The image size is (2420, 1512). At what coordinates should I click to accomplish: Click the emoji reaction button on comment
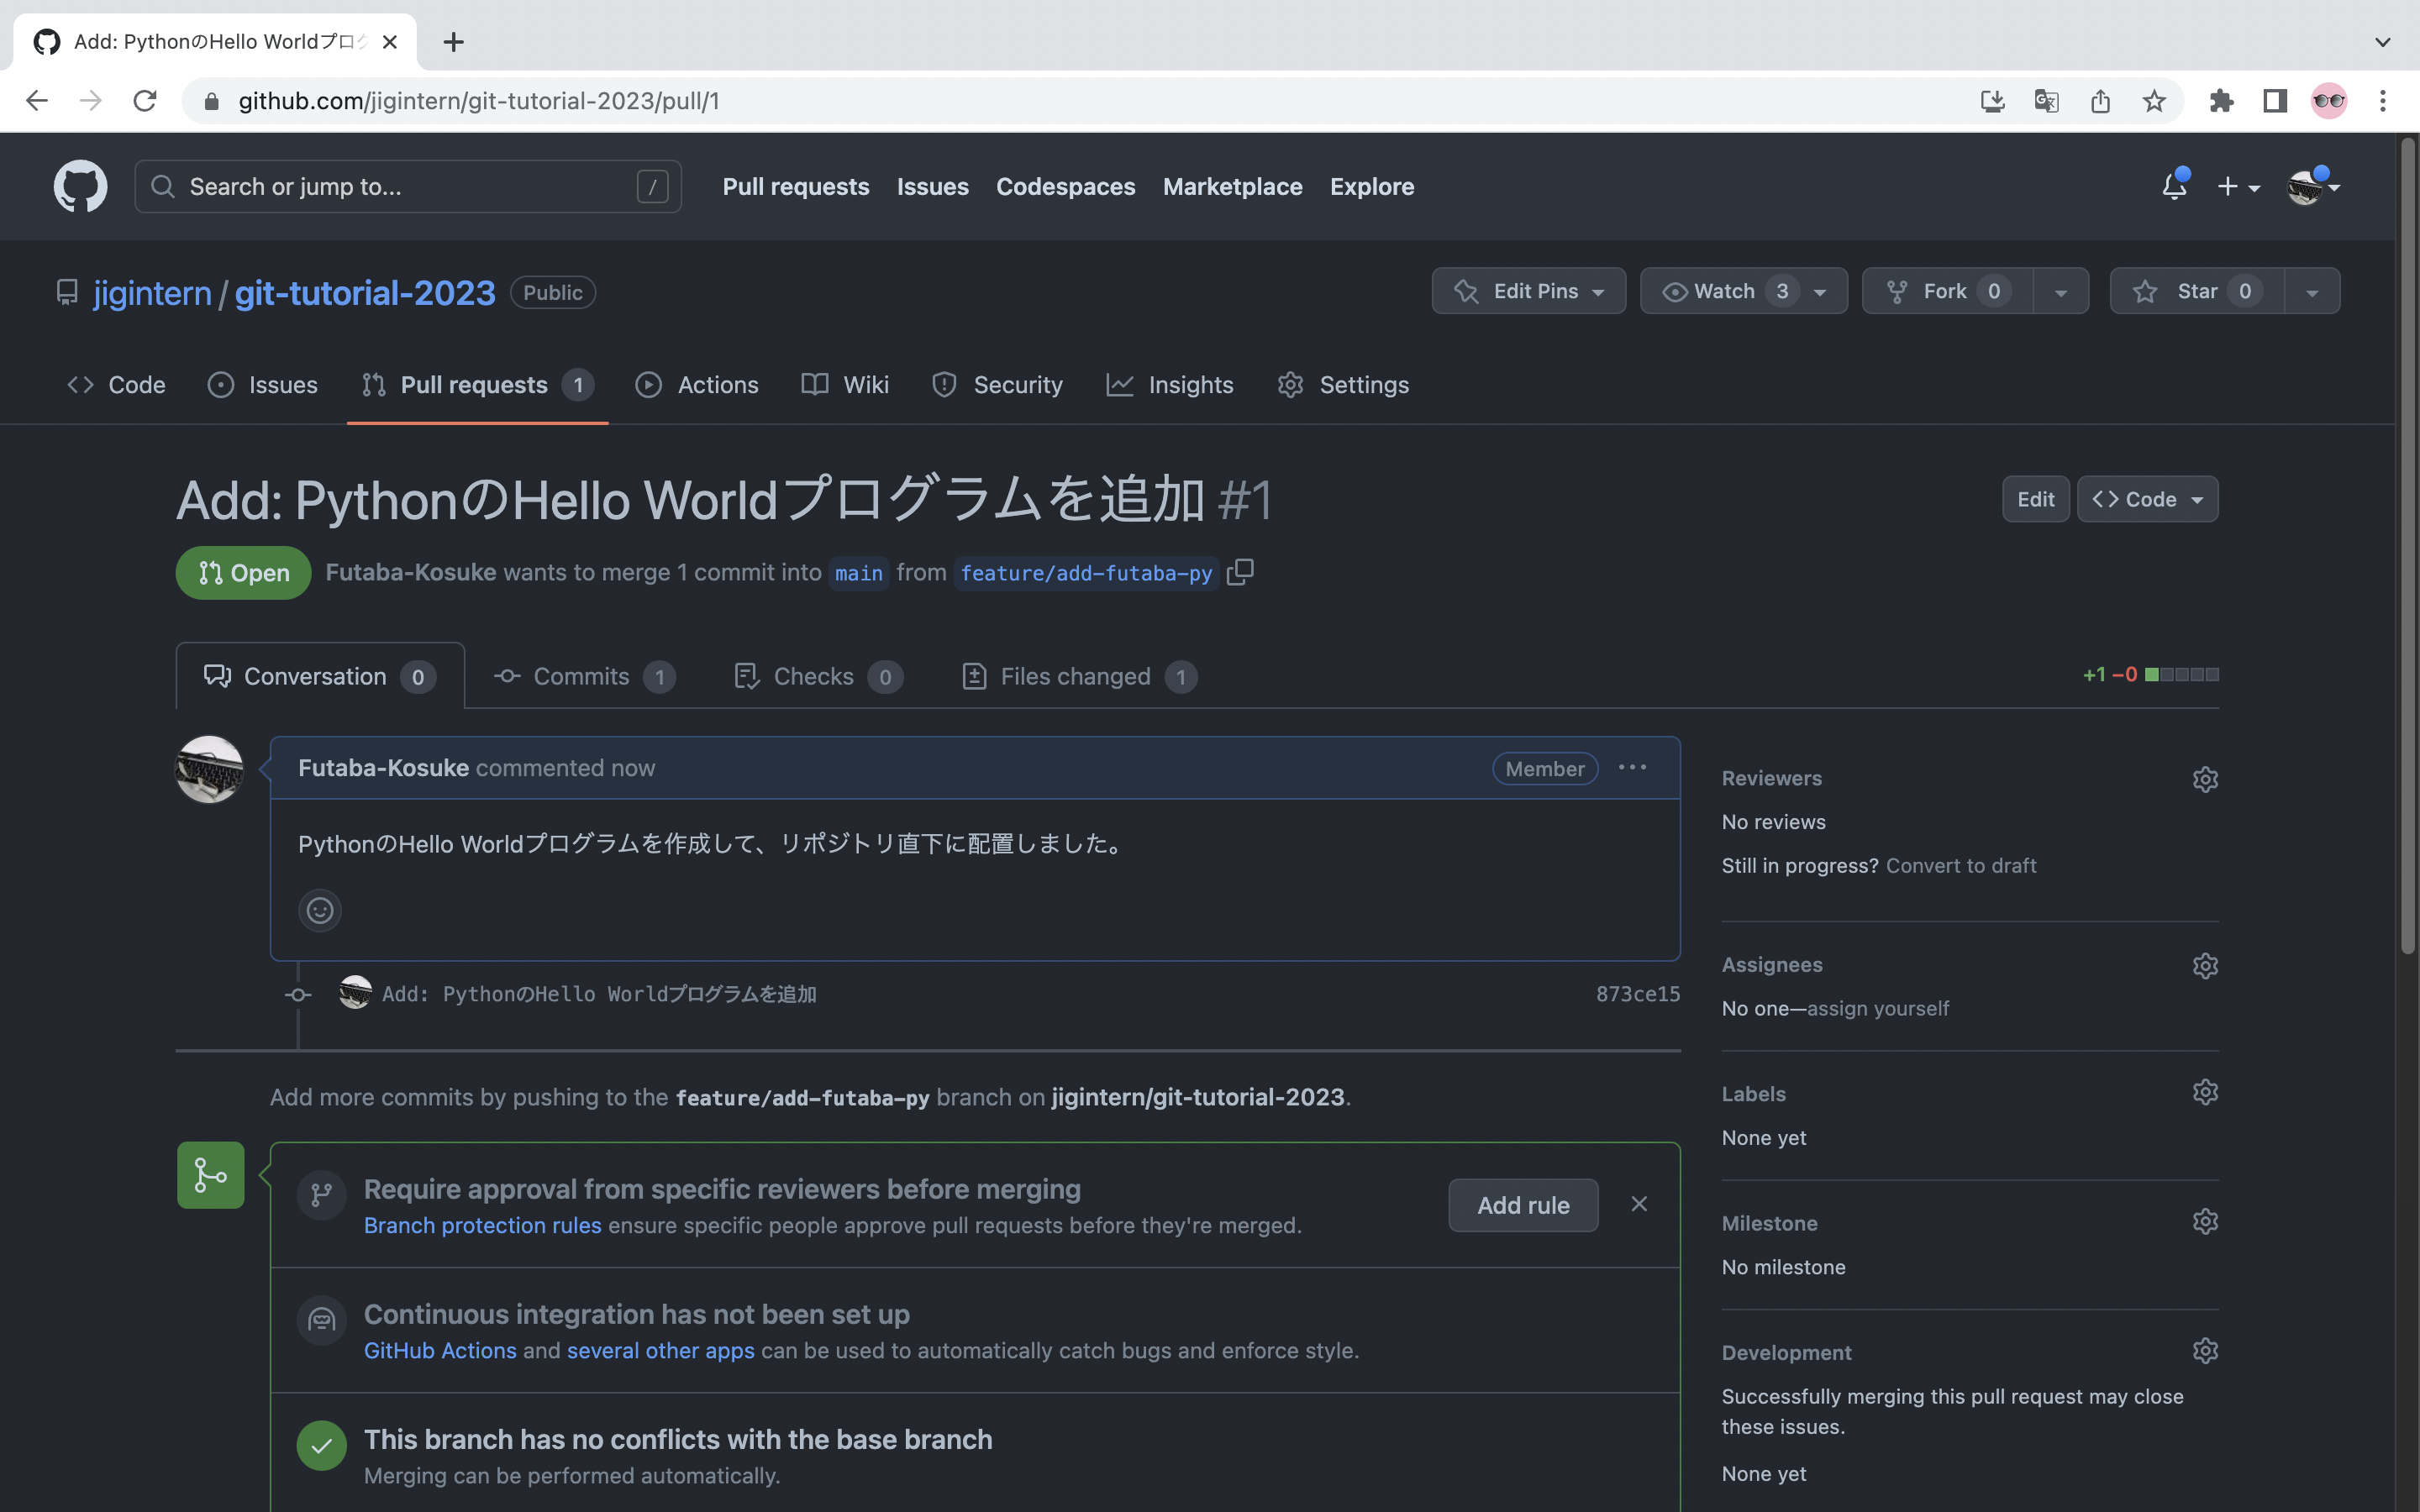(x=321, y=909)
